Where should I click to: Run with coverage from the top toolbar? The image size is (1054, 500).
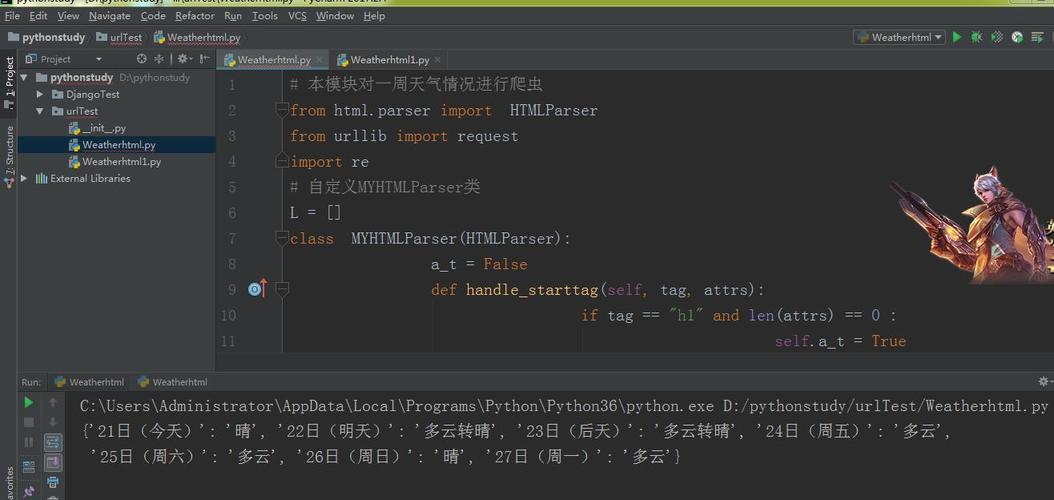(998, 38)
